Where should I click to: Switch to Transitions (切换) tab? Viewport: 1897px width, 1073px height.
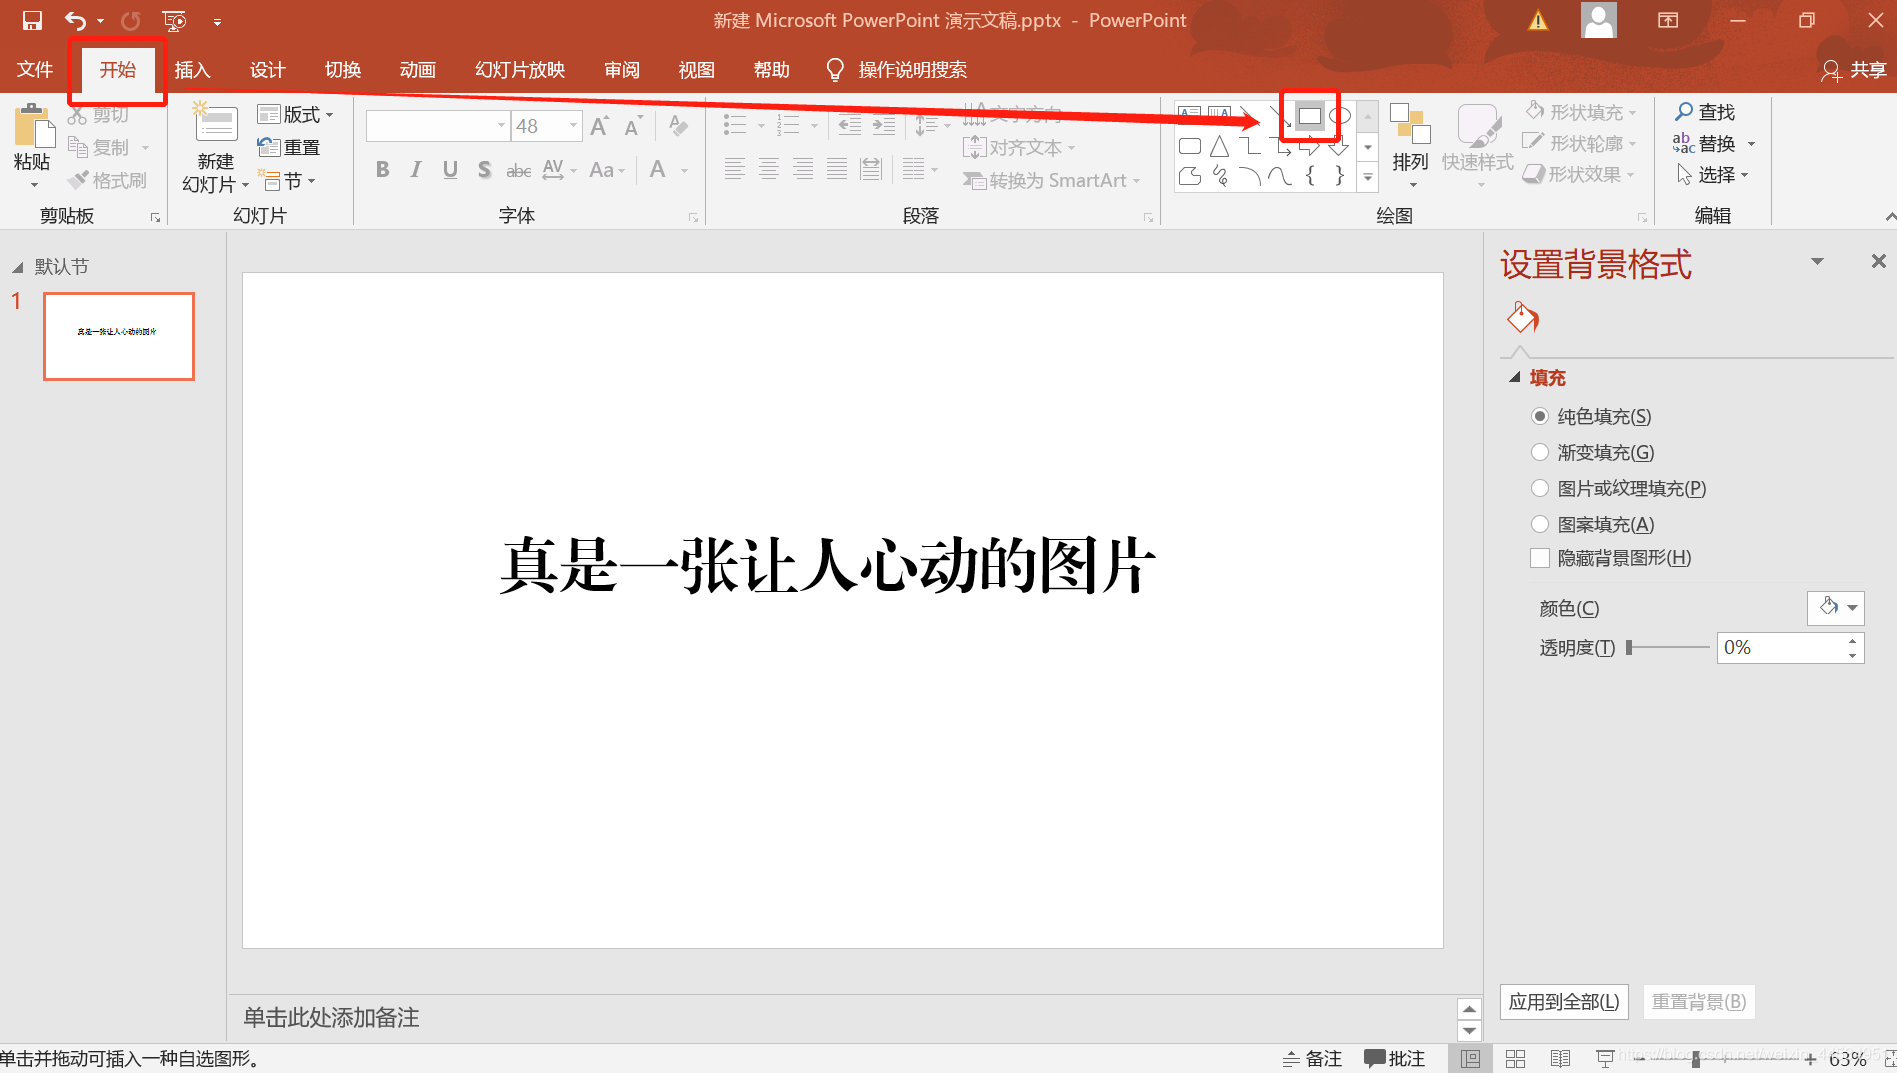click(342, 69)
